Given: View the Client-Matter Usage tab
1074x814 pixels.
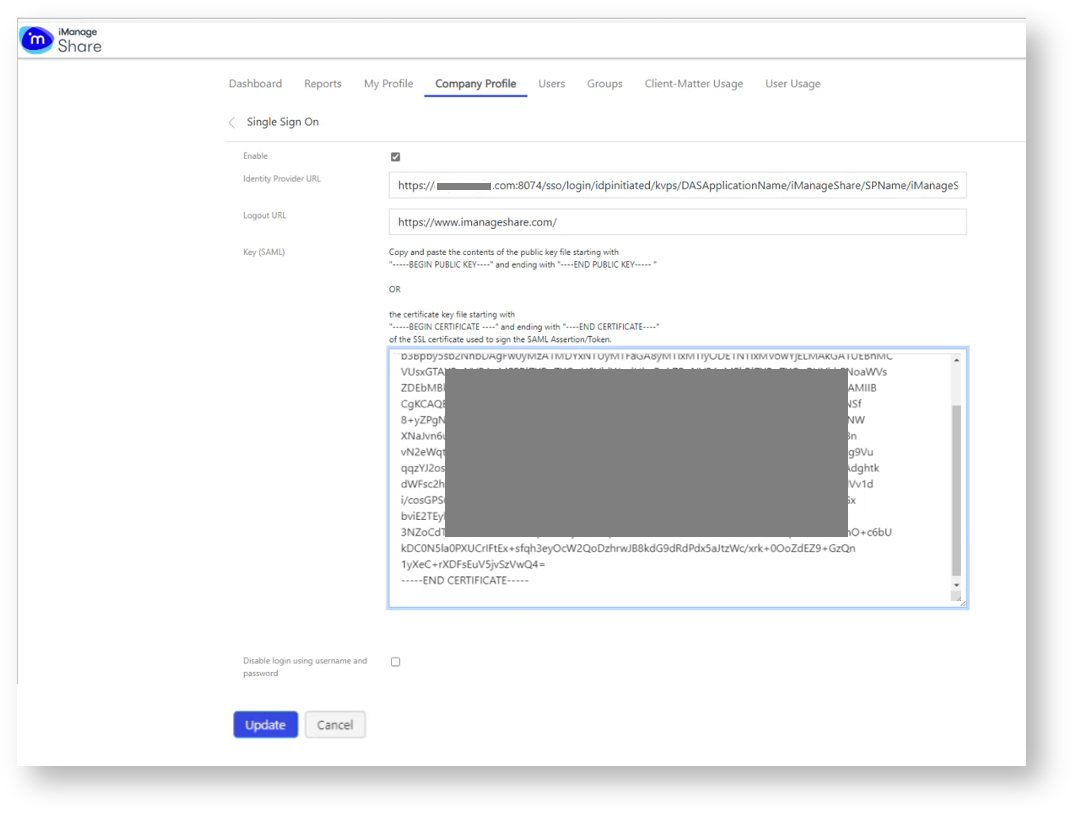Looking at the screenshot, I should point(693,84).
